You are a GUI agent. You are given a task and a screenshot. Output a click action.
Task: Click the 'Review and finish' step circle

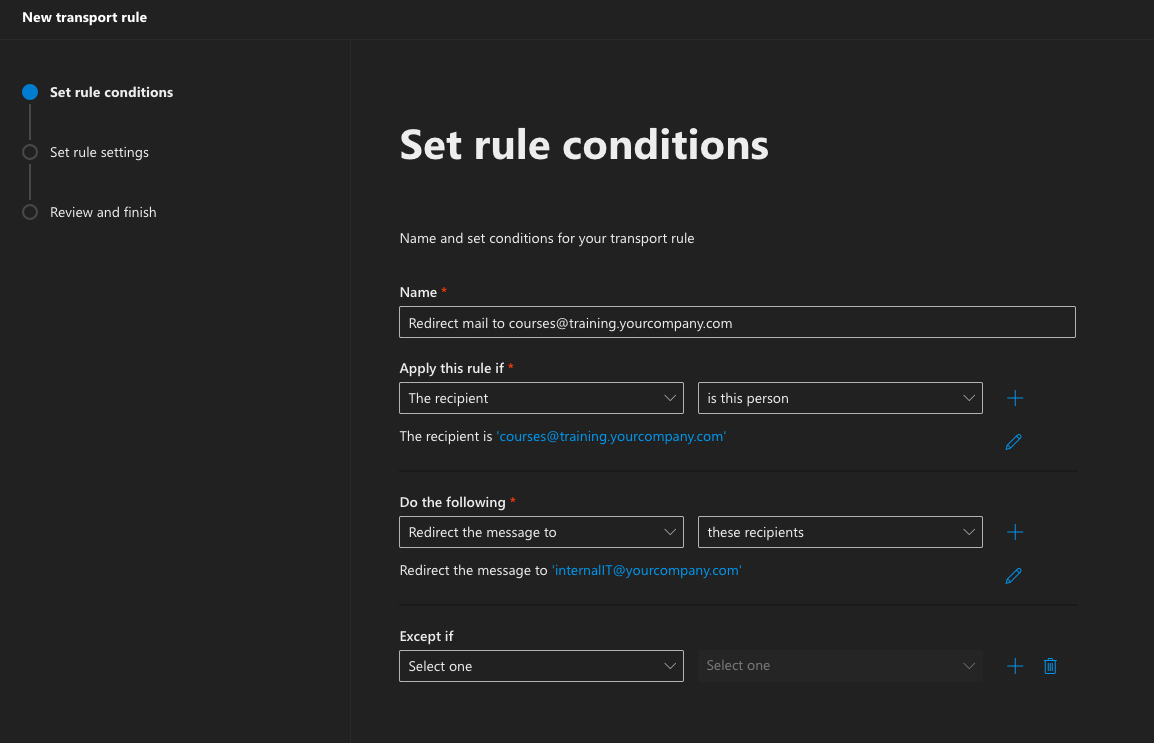30,212
